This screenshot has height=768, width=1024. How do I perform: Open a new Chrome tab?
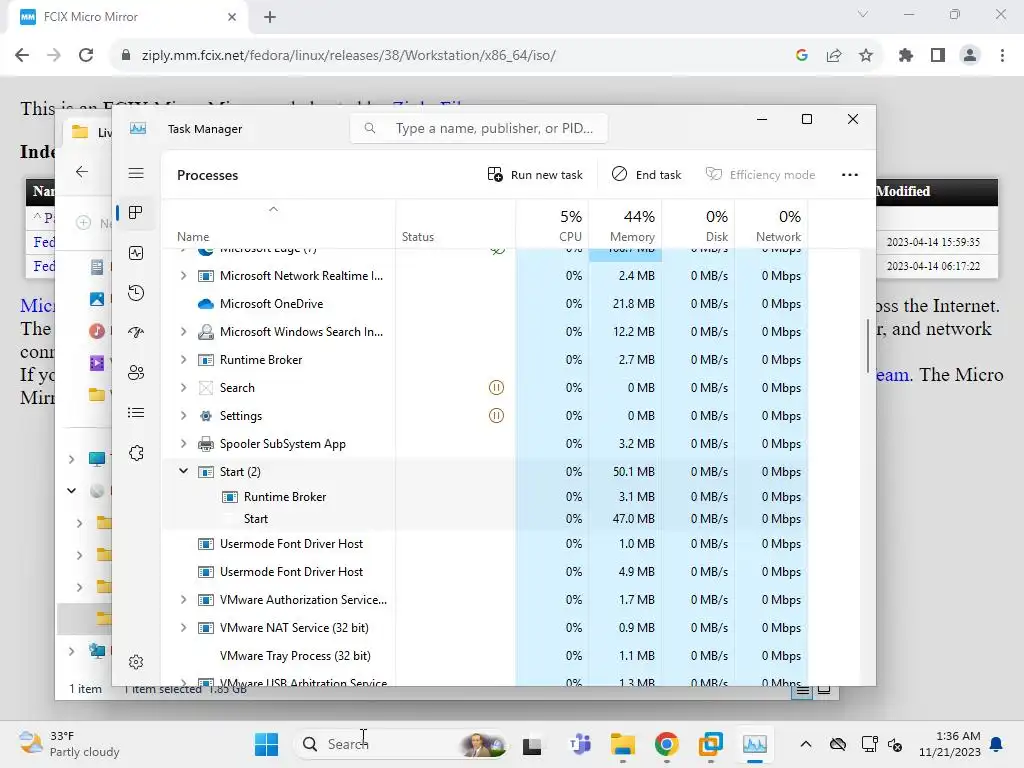point(270,17)
